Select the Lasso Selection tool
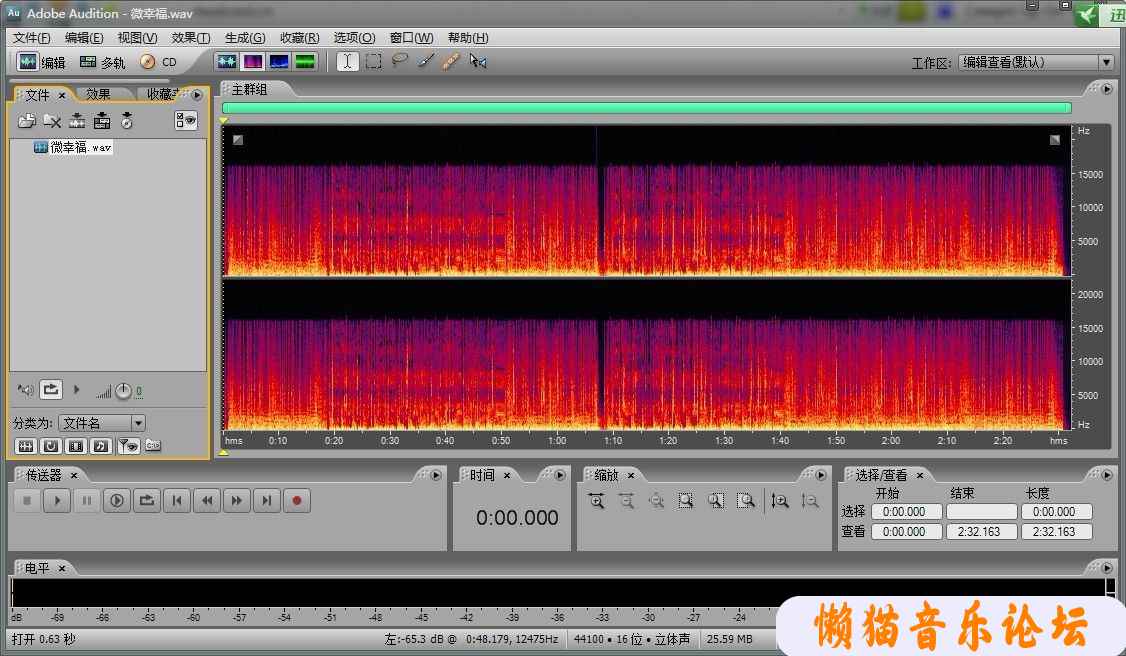1126x656 pixels. coord(399,61)
